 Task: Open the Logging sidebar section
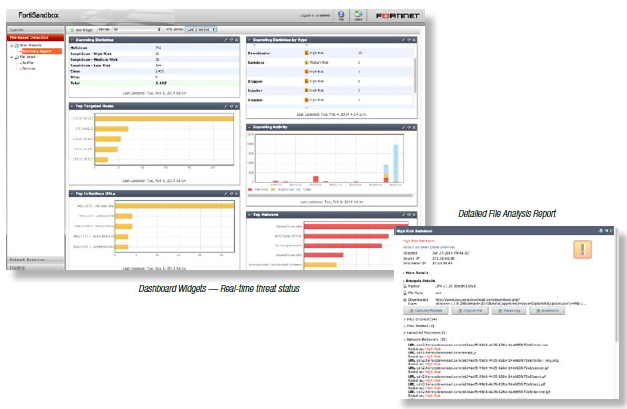click(35, 267)
